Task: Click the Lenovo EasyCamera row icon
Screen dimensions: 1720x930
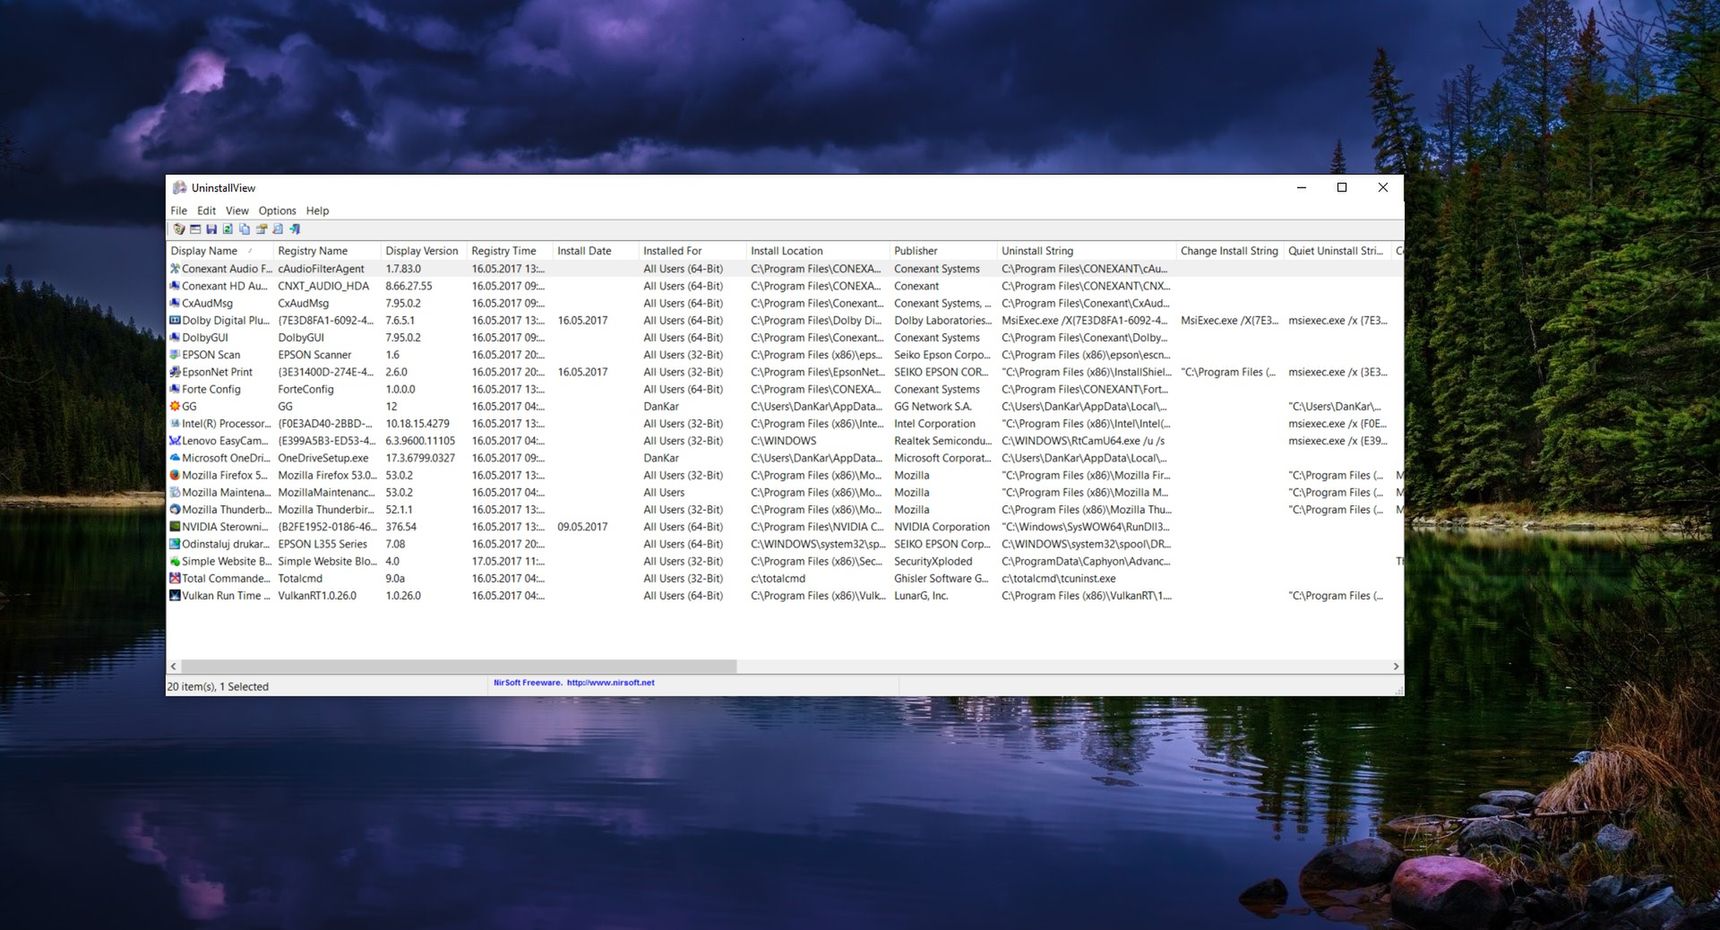Action: pyautogui.click(x=175, y=441)
